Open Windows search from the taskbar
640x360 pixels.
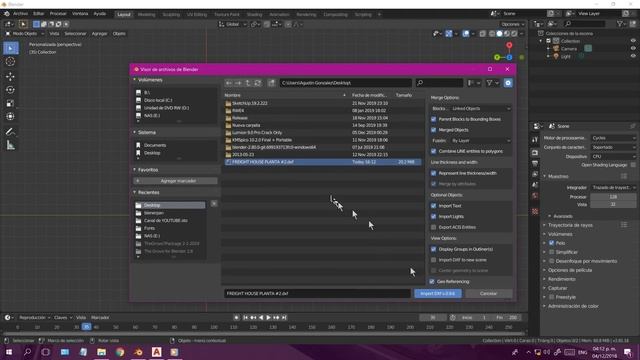pyautogui.click(x=27, y=352)
